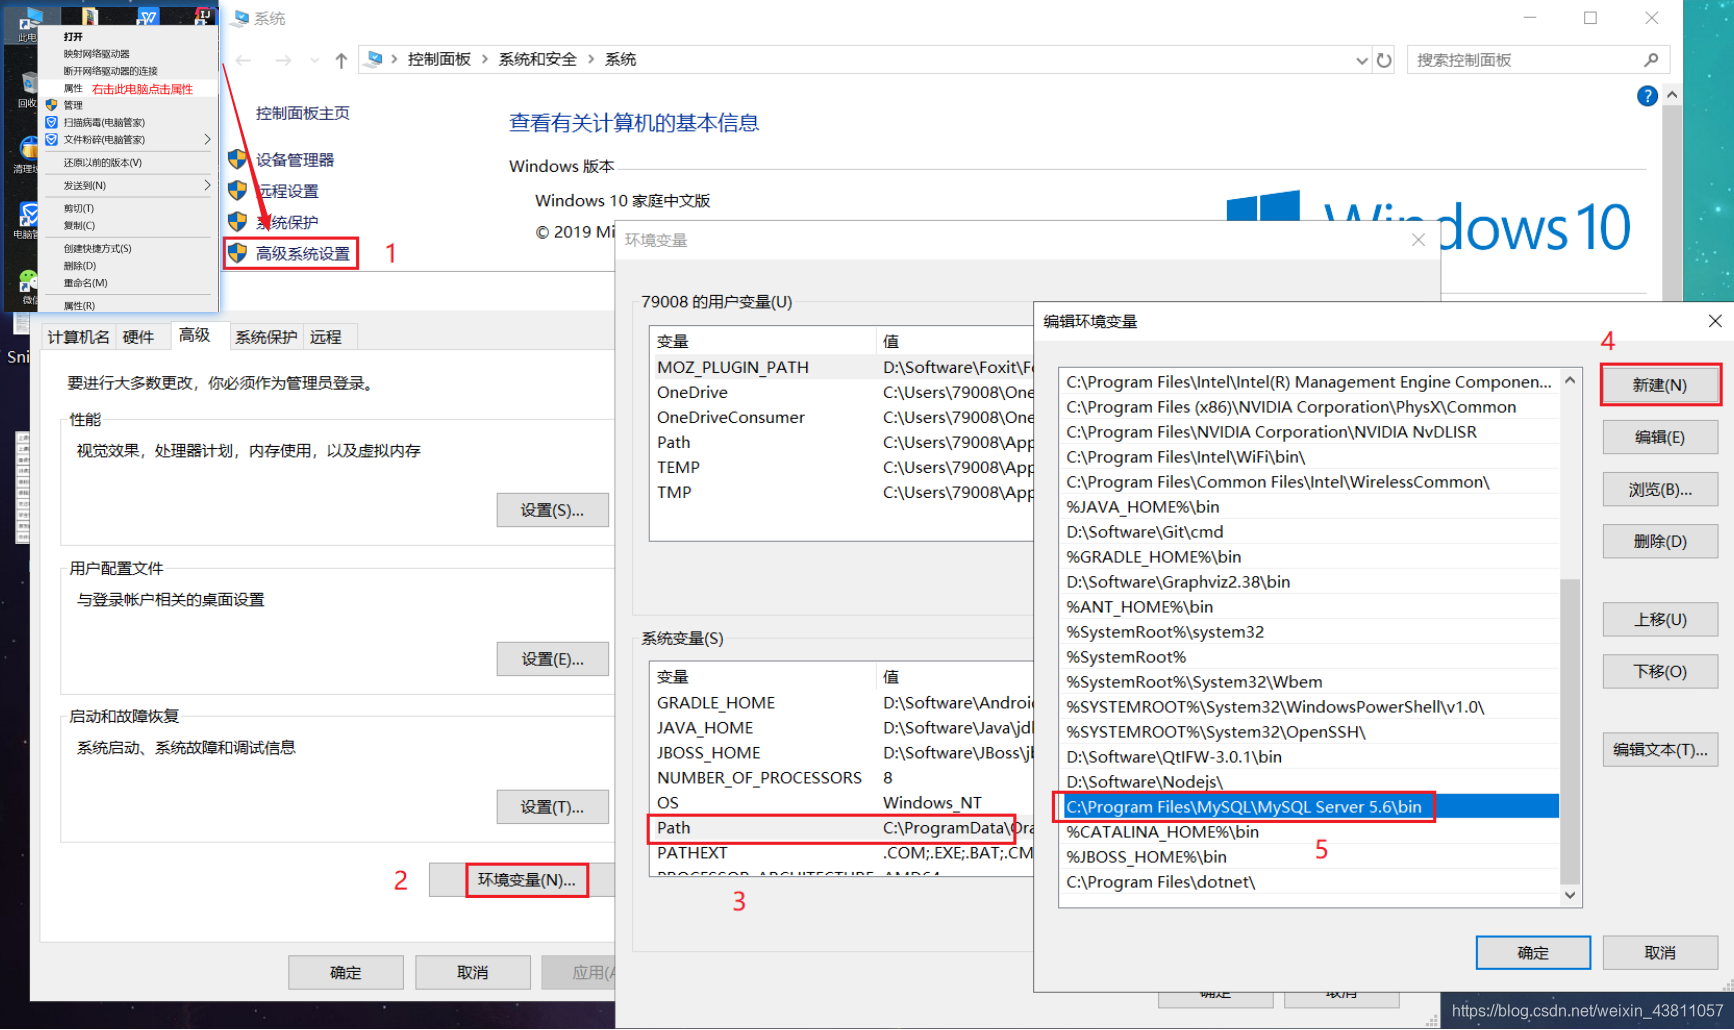The height and width of the screenshot is (1030, 1734).
Task: Click the scroll-down arrow of the path list
Action: click(1570, 895)
